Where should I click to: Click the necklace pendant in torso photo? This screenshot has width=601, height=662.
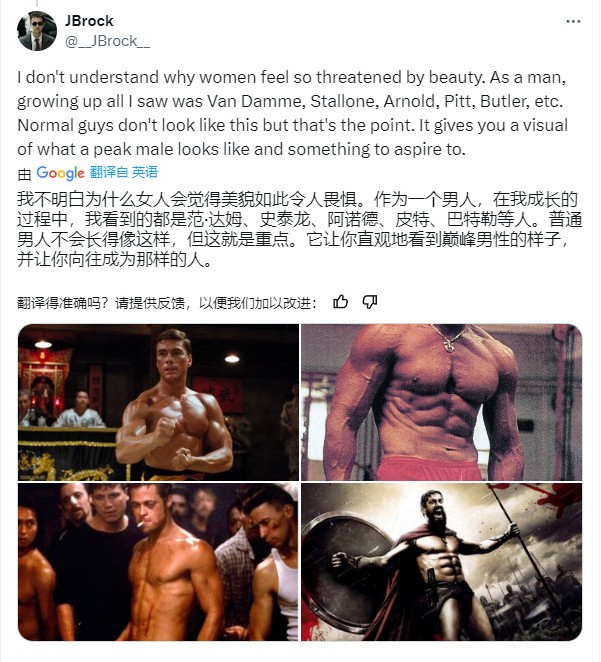pos(449,347)
